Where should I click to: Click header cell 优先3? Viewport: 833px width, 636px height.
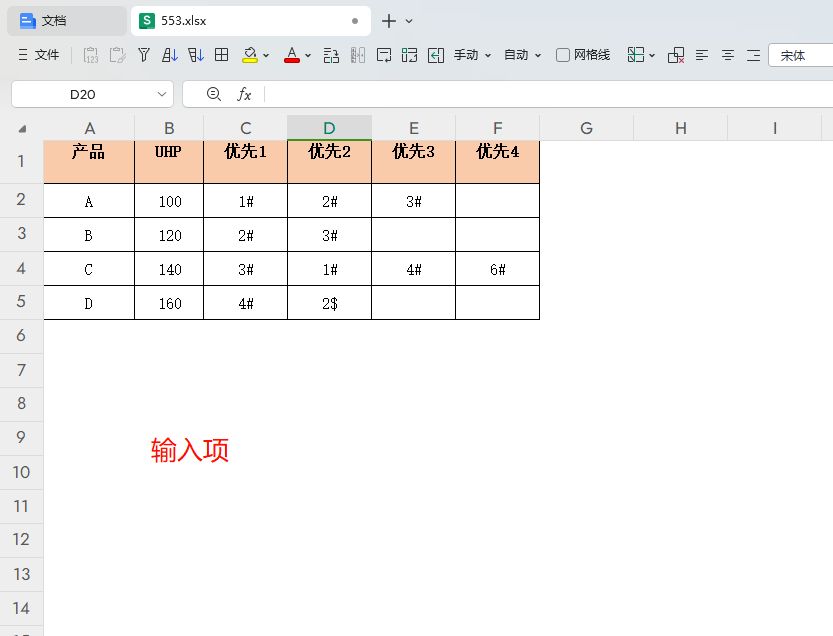pyautogui.click(x=413, y=162)
